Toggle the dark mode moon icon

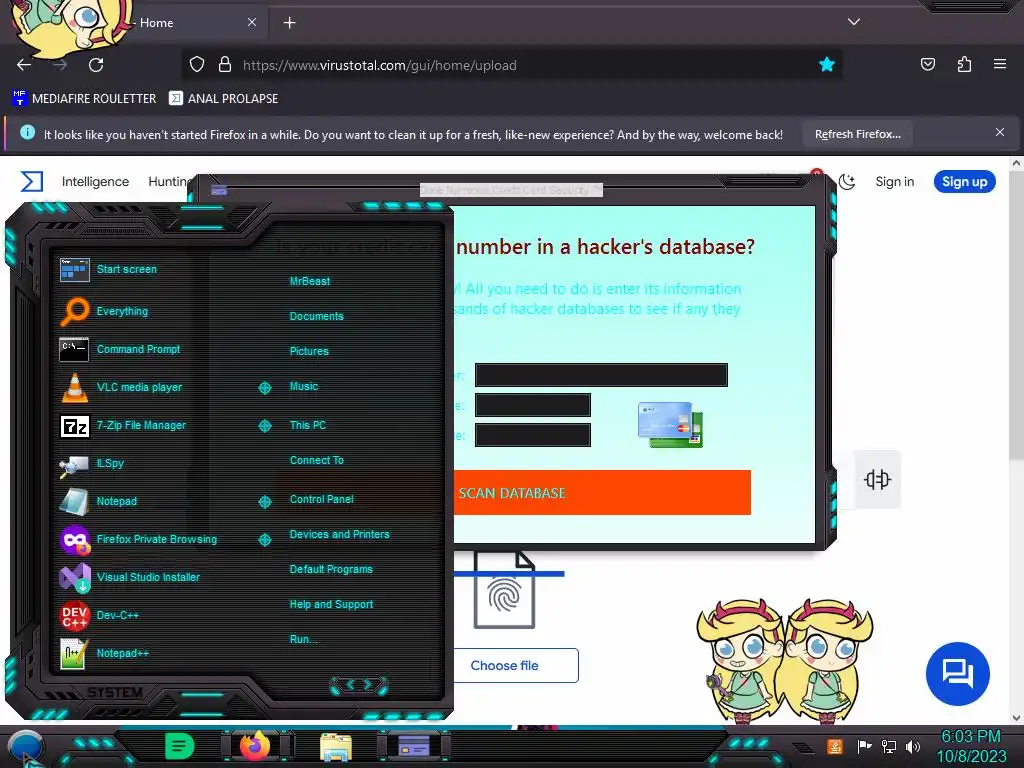coord(847,182)
